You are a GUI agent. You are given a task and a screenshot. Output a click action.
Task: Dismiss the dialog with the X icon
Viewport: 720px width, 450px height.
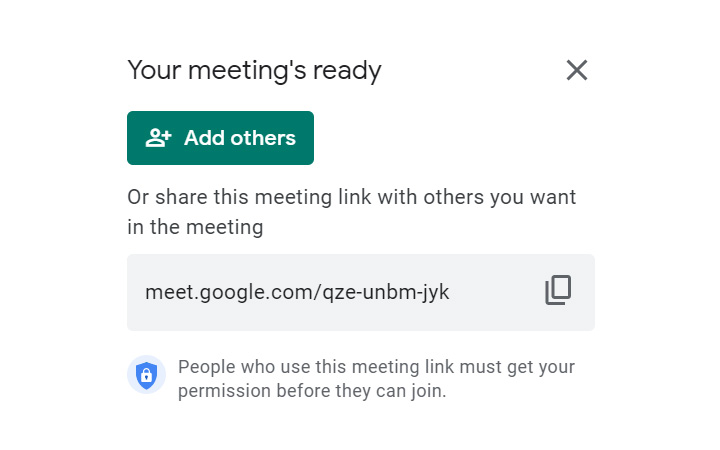[x=577, y=70]
